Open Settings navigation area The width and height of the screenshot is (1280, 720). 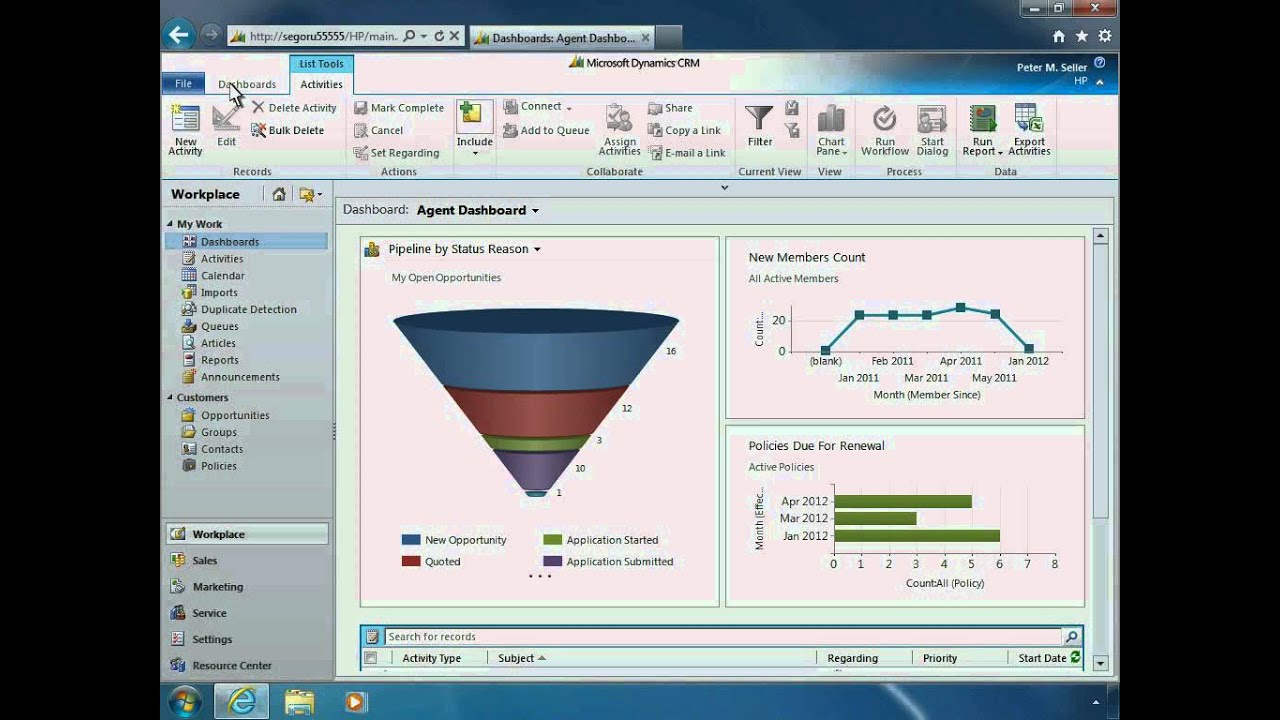click(247, 638)
